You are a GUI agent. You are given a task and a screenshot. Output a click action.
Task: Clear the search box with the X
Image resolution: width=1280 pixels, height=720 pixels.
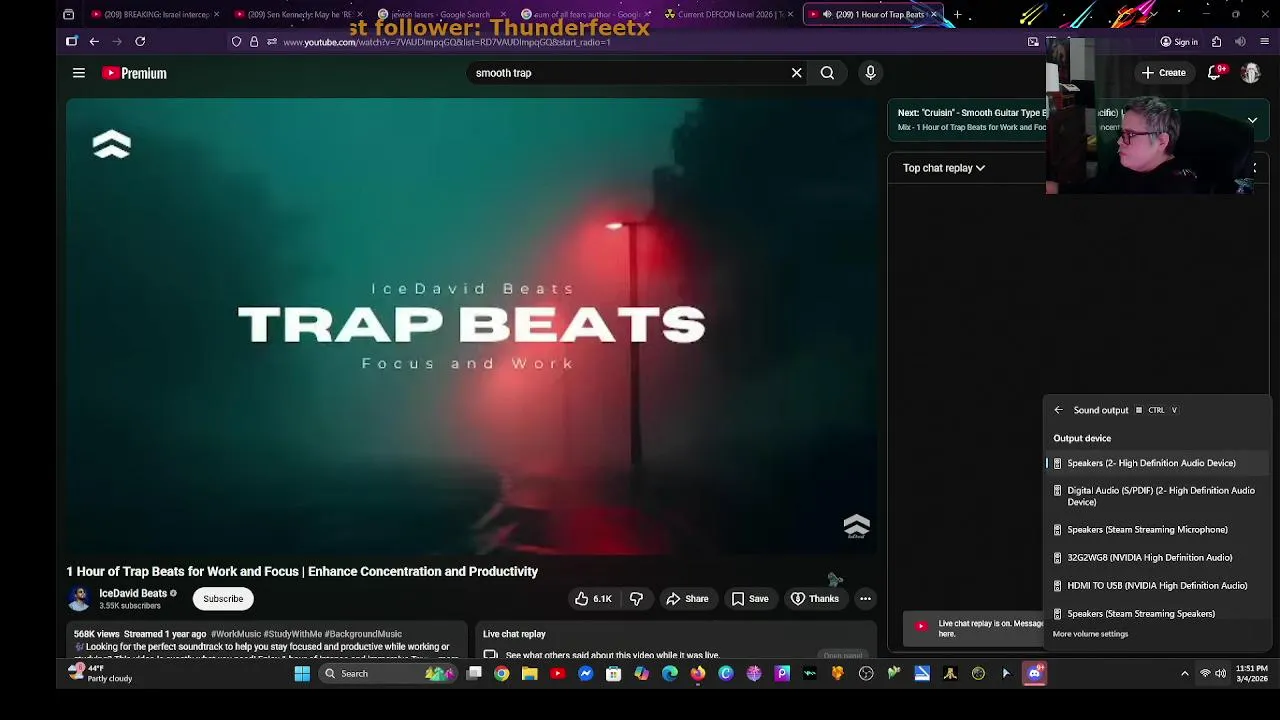pos(796,73)
